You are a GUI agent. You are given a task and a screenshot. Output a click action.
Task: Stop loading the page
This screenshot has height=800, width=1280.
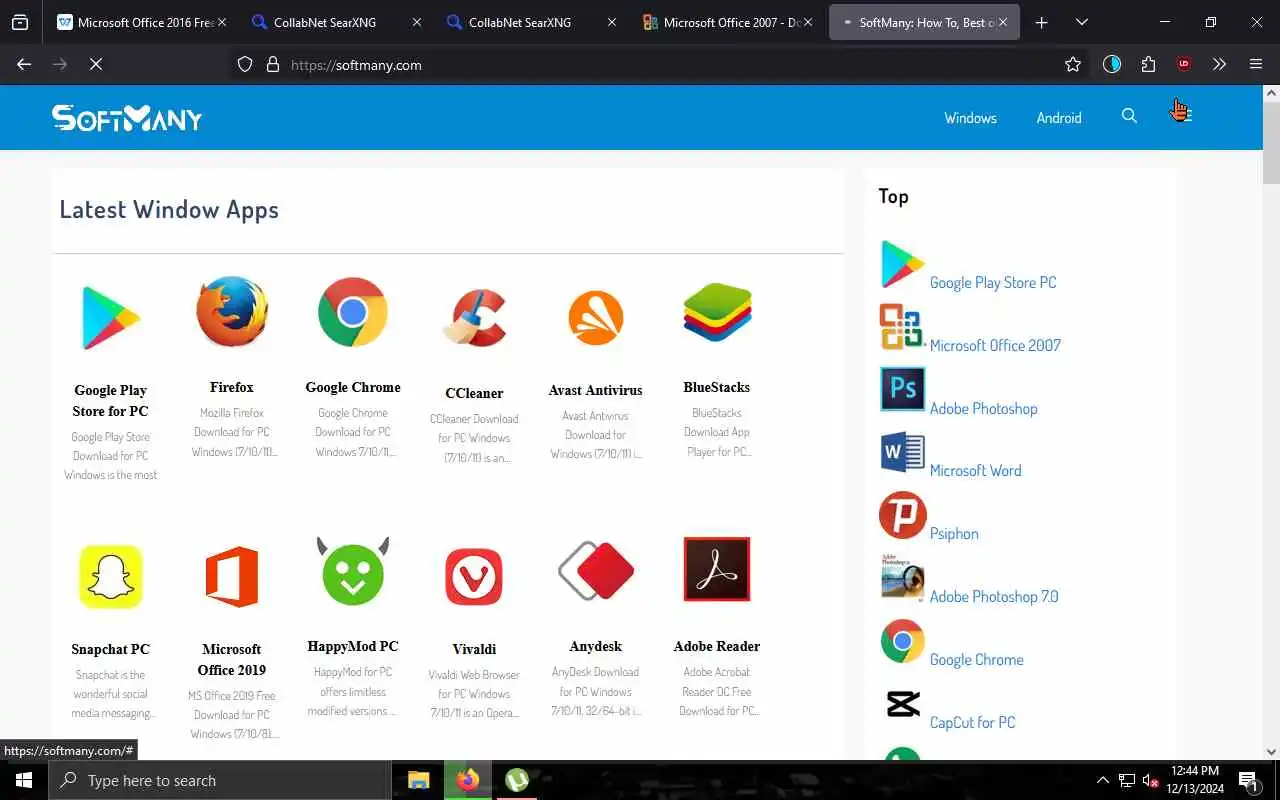(x=96, y=64)
